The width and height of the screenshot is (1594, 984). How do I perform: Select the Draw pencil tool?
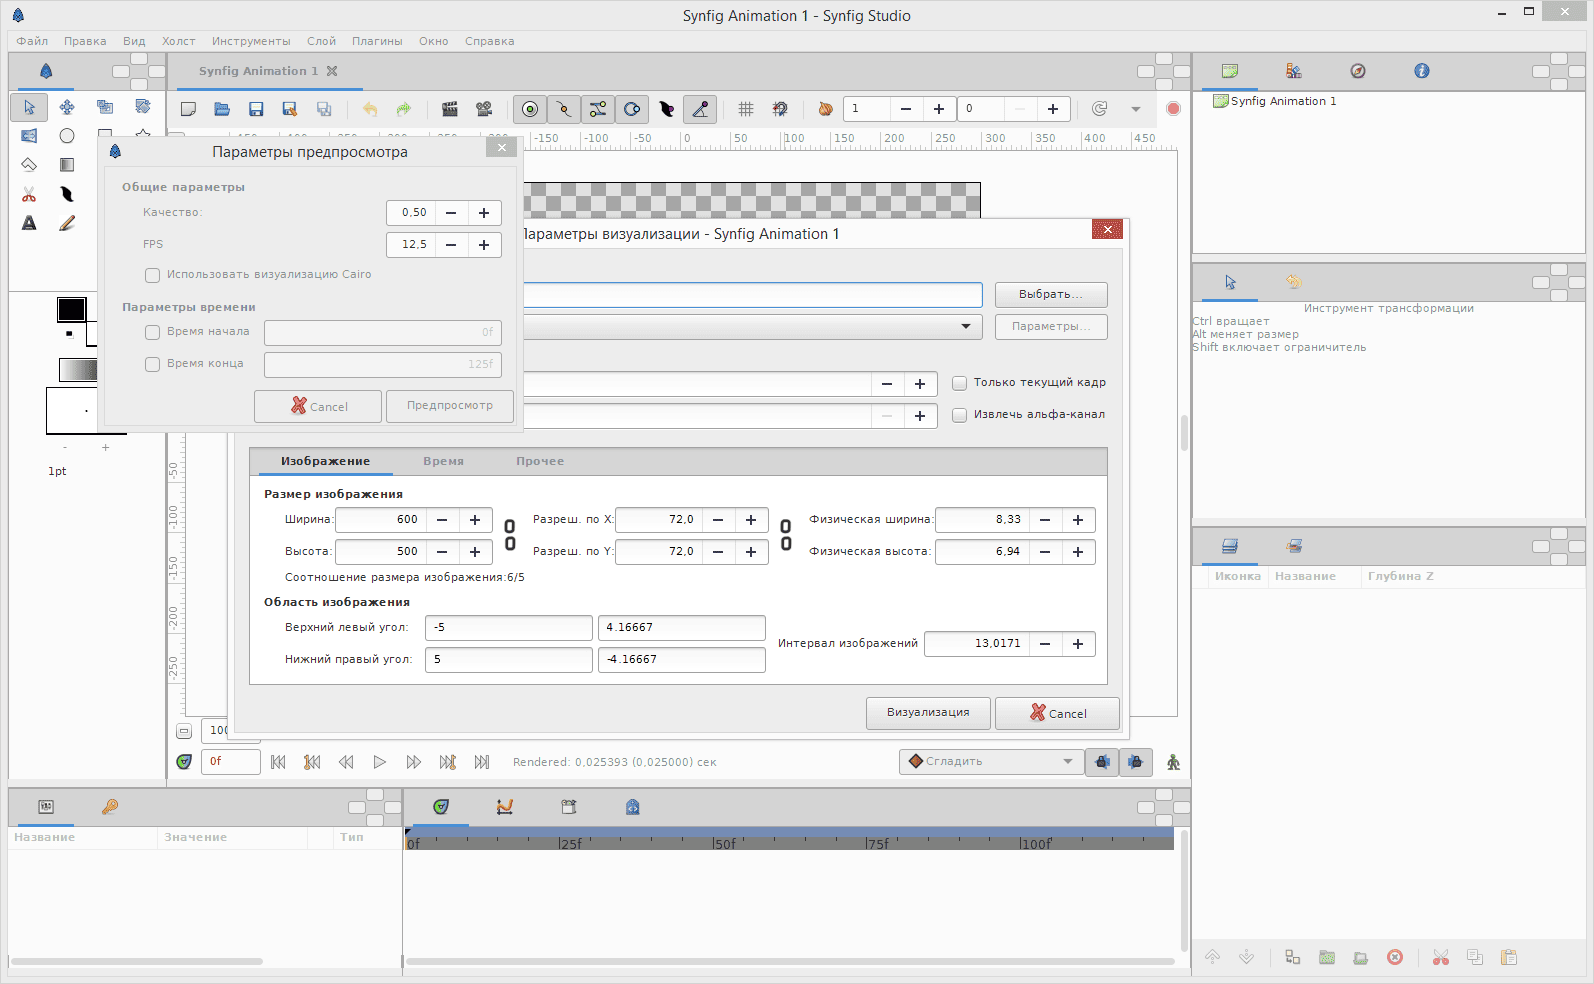(67, 223)
